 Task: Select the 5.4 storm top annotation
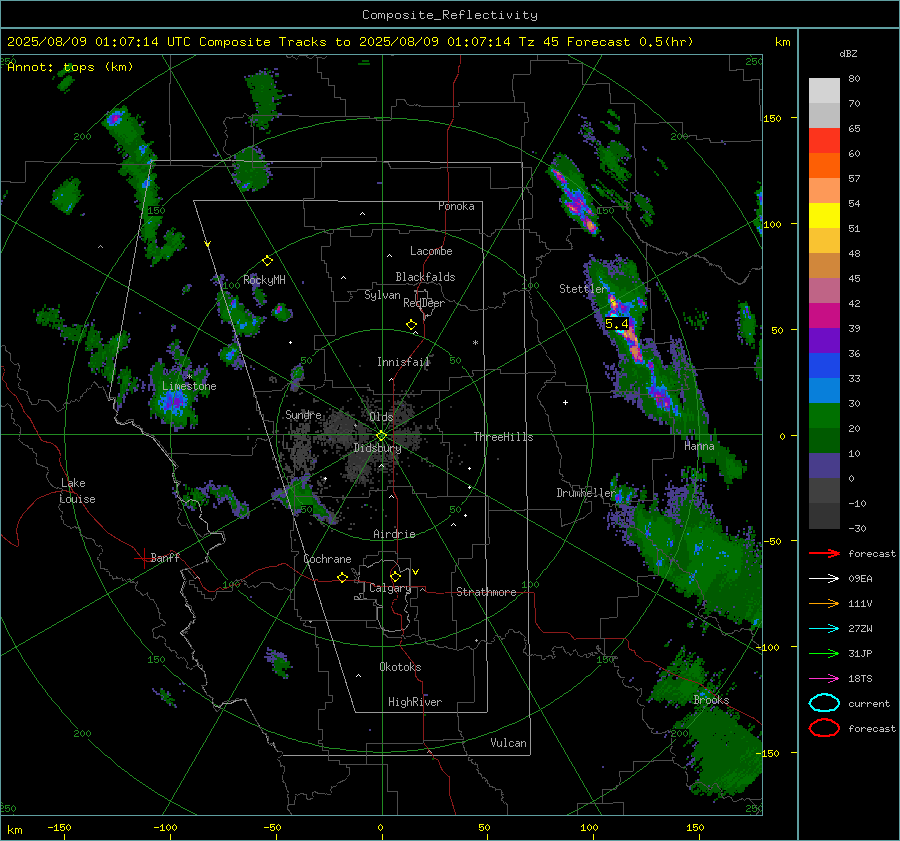[x=616, y=324]
